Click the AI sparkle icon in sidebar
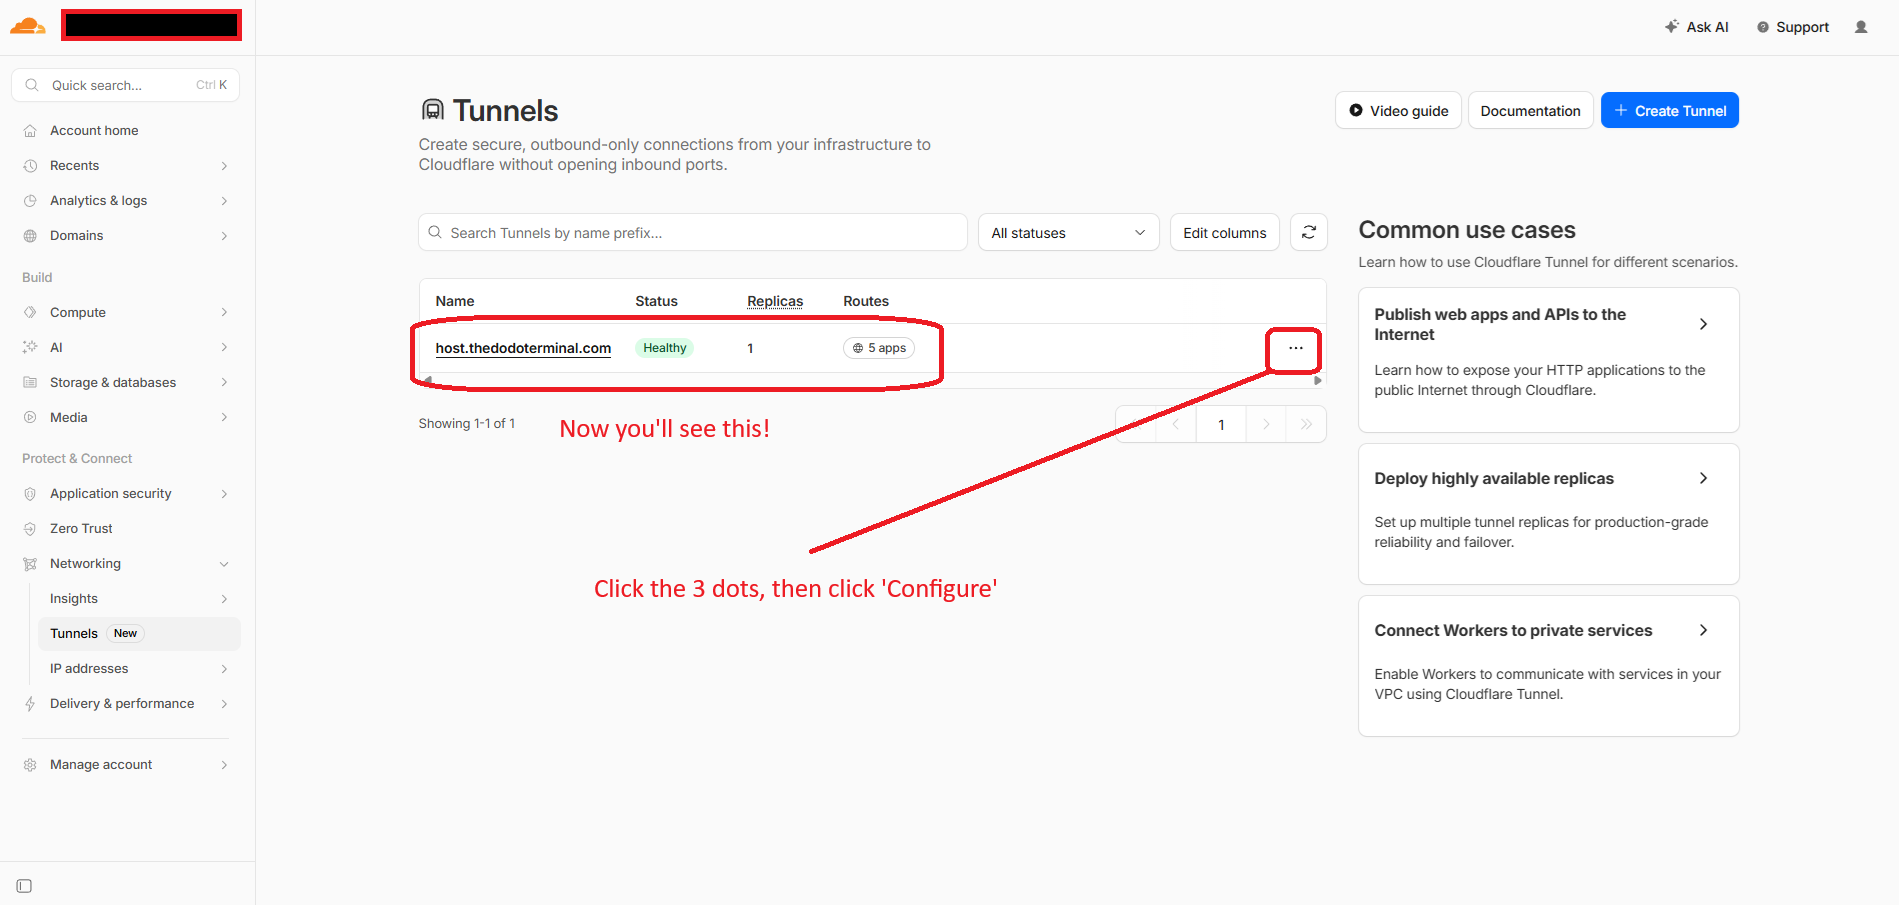Screen dimensions: 1899x905 coord(30,348)
